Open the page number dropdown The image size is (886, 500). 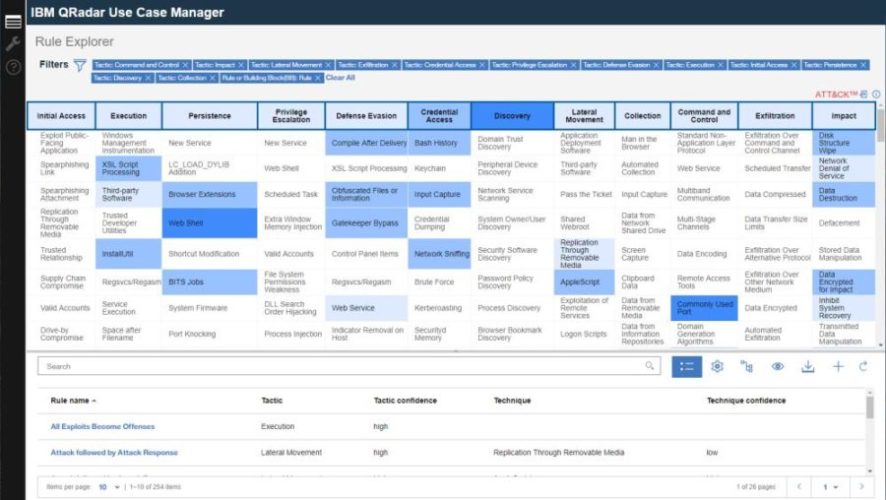[x=830, y=487]
